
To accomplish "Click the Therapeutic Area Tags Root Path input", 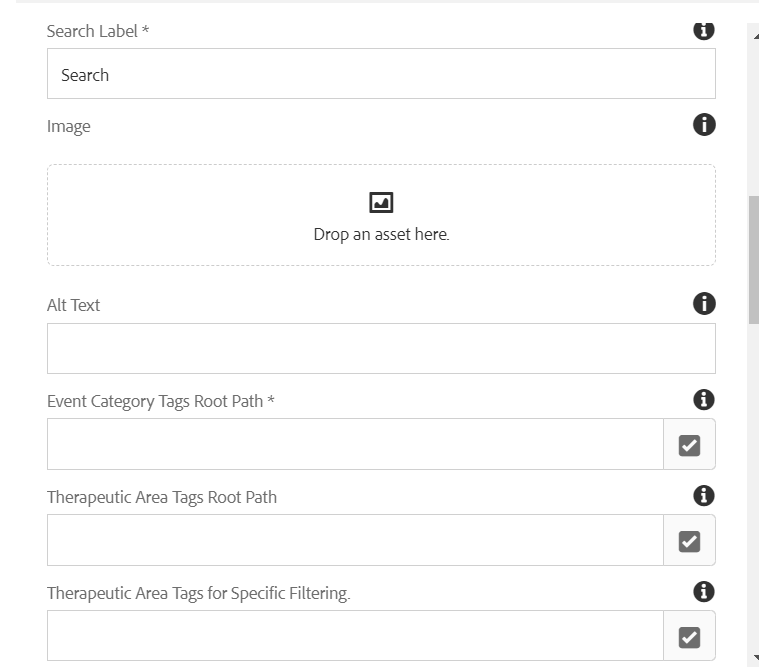I will coord(355,540).
